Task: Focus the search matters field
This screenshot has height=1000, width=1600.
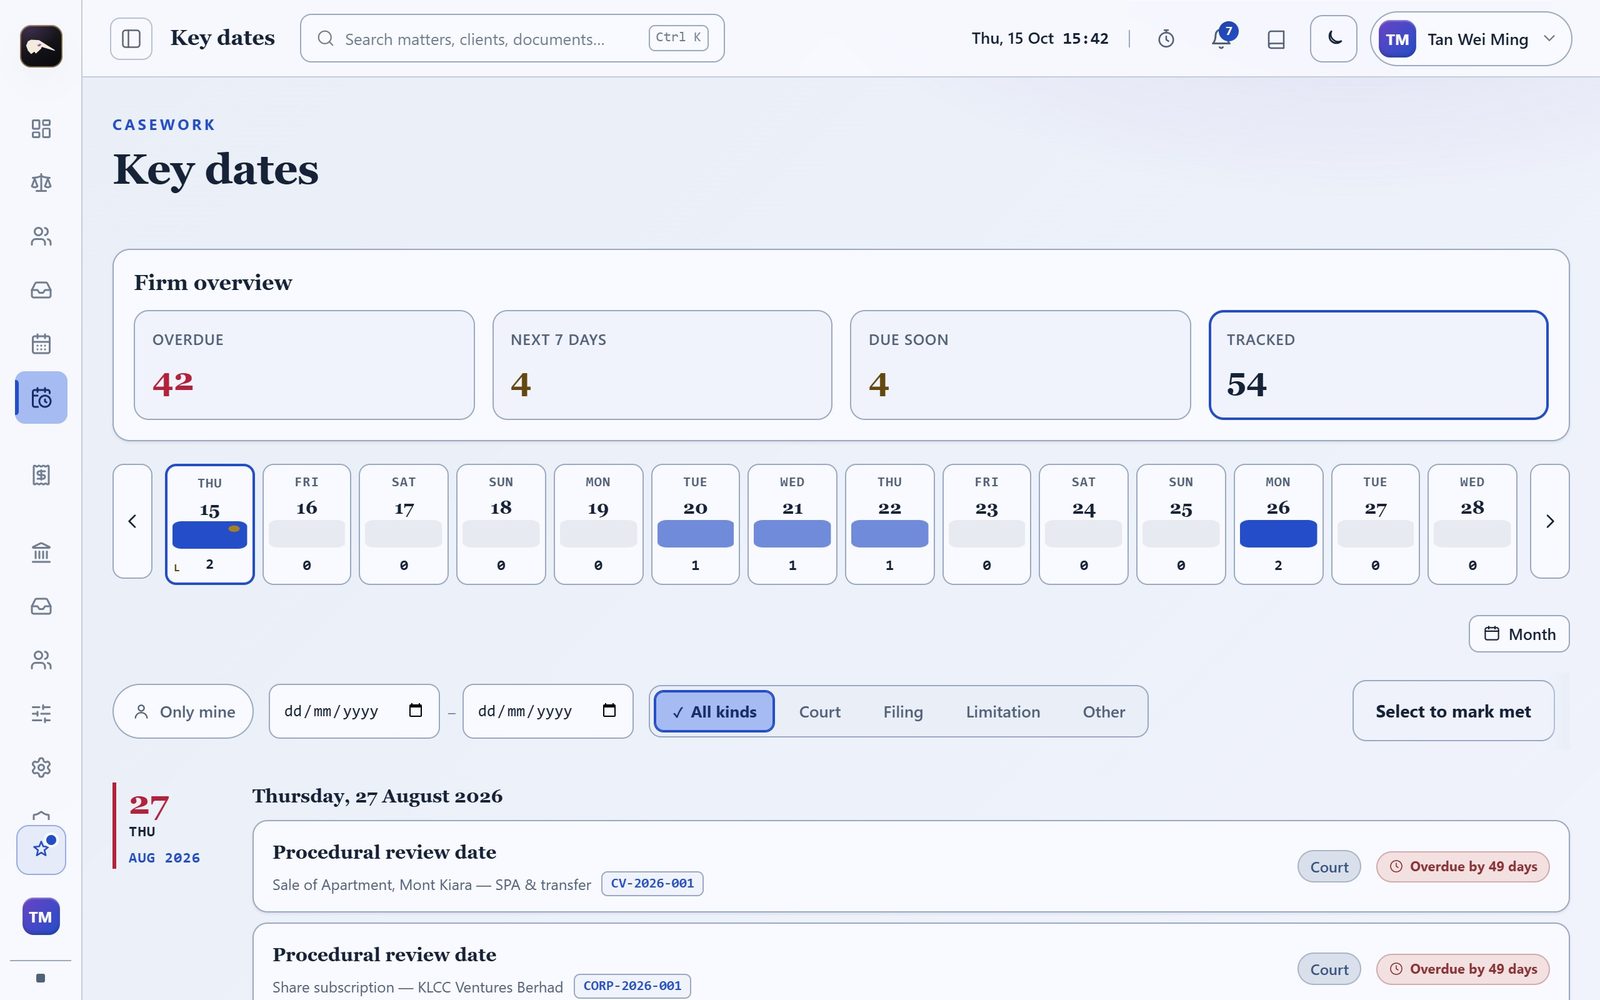Action: (512, 39)
